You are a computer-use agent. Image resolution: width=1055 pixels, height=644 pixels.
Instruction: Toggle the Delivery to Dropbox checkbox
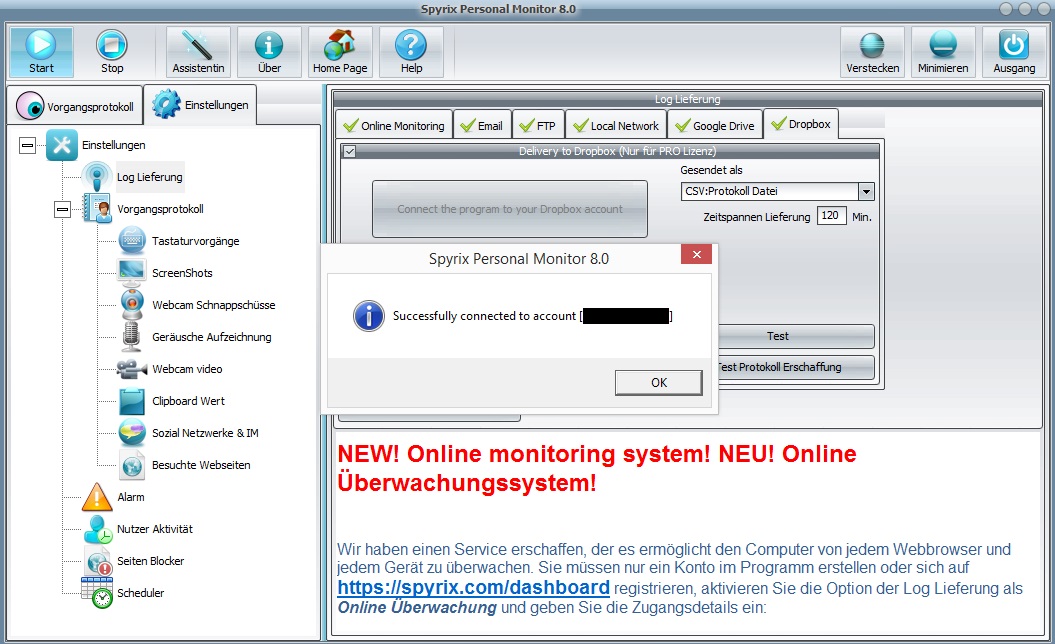tap(349, 151)
